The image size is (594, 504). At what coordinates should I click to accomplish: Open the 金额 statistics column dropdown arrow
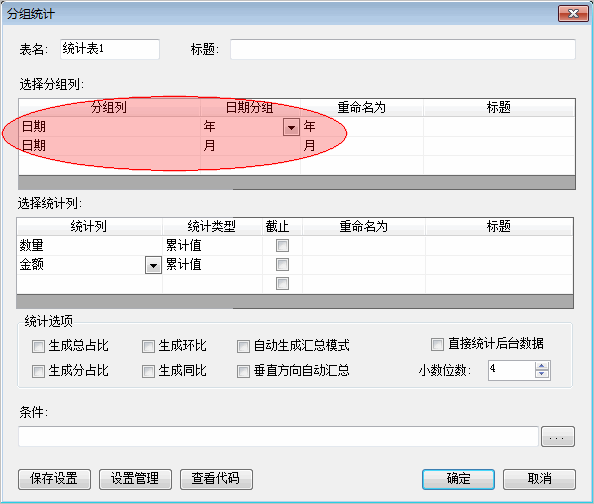pyautogui.click(x=153, y=265)
